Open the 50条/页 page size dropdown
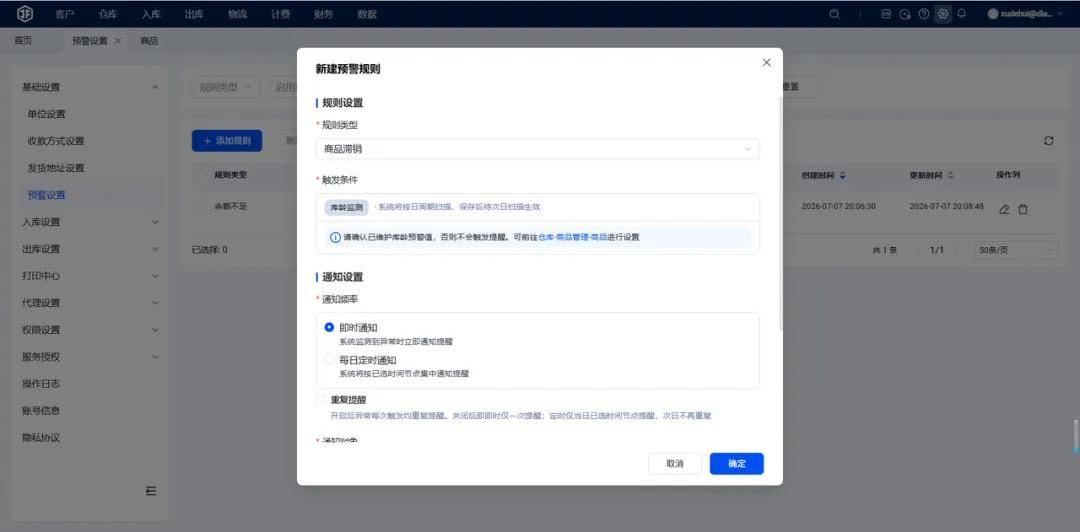Image resolution: width=1080 pixels, height=532 pixels. (x=1016, y=250)
